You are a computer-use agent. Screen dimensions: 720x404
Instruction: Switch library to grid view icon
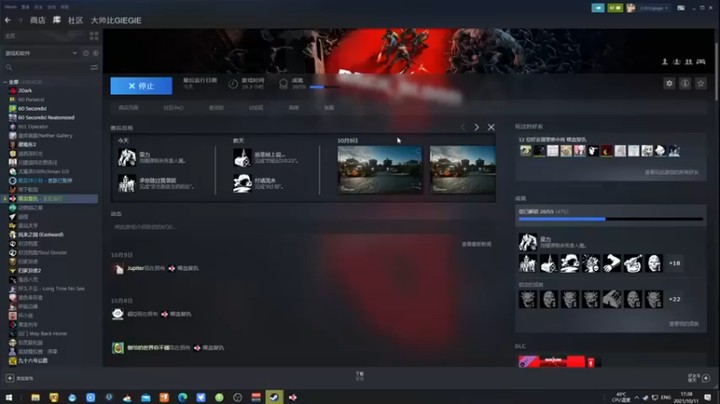pos(94,36)
